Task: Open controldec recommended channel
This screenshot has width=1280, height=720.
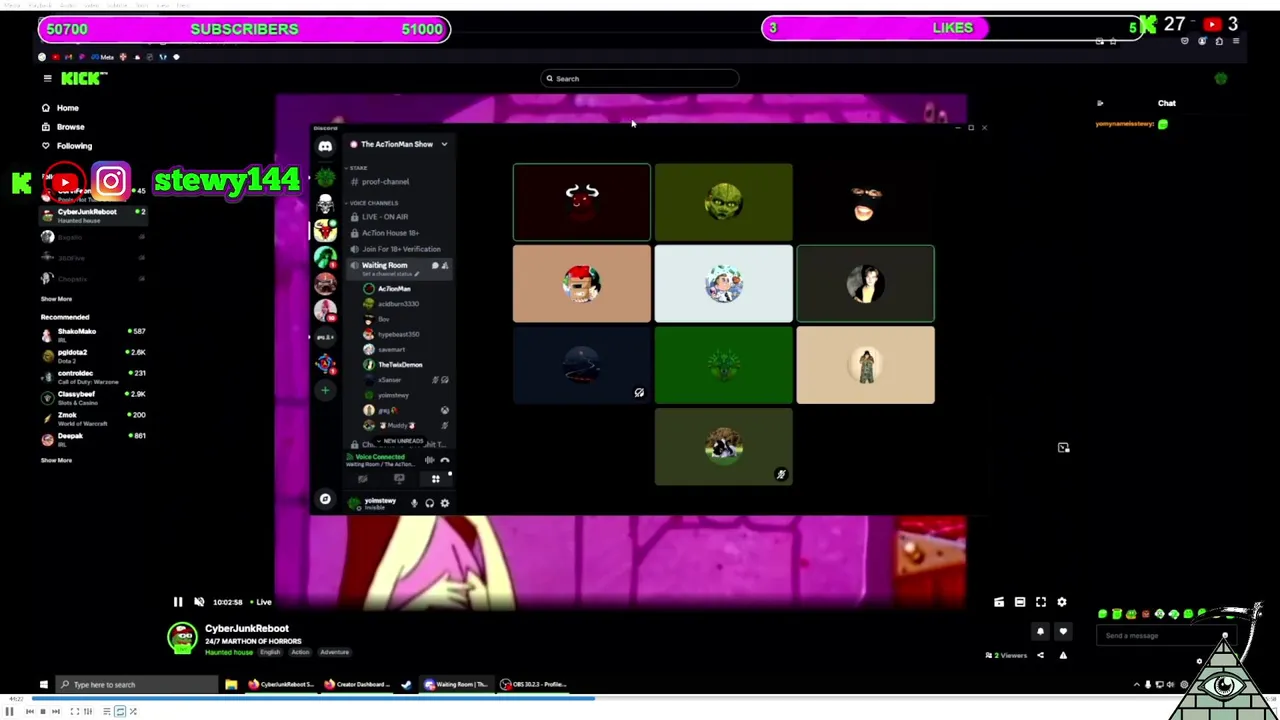Action: pos(92,376)
